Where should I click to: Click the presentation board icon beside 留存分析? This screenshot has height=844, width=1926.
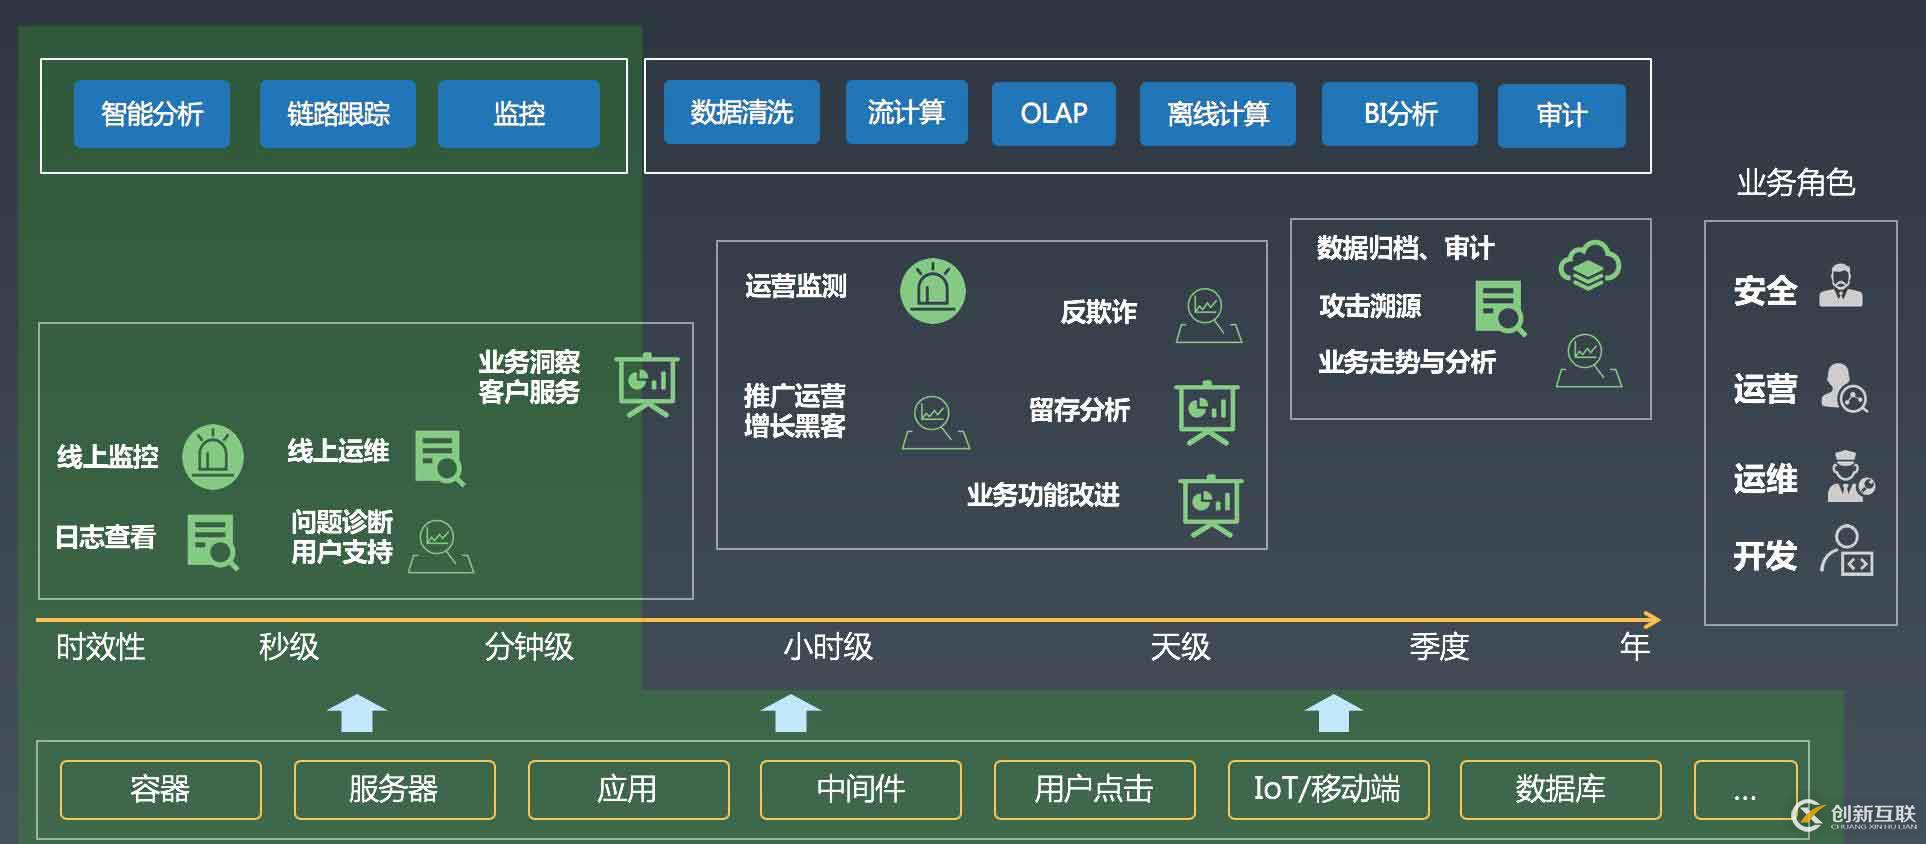click(x=1207, y=412)
